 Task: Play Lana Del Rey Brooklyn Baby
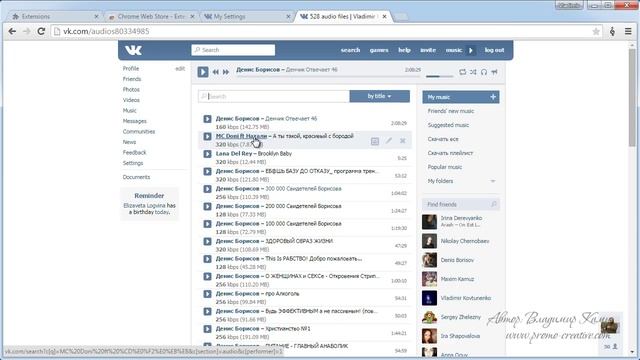207,154
